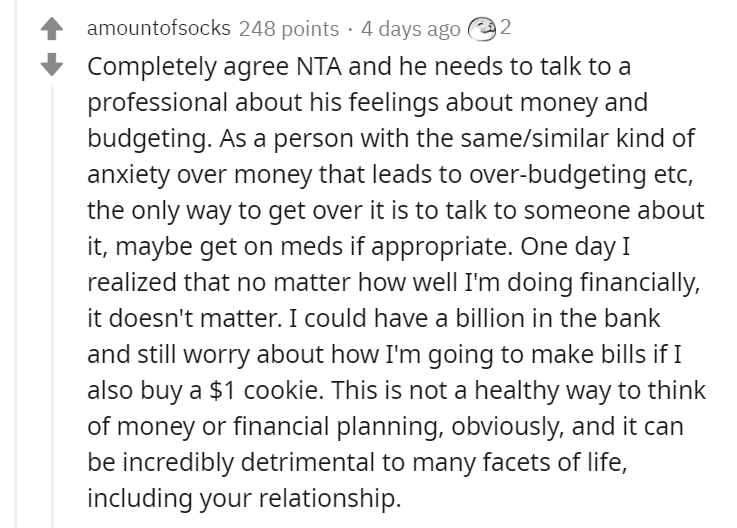The width and height of the screenshot is (737, 528).
Task: Click the award emoji icon beside timestamp
Action: 482,29
